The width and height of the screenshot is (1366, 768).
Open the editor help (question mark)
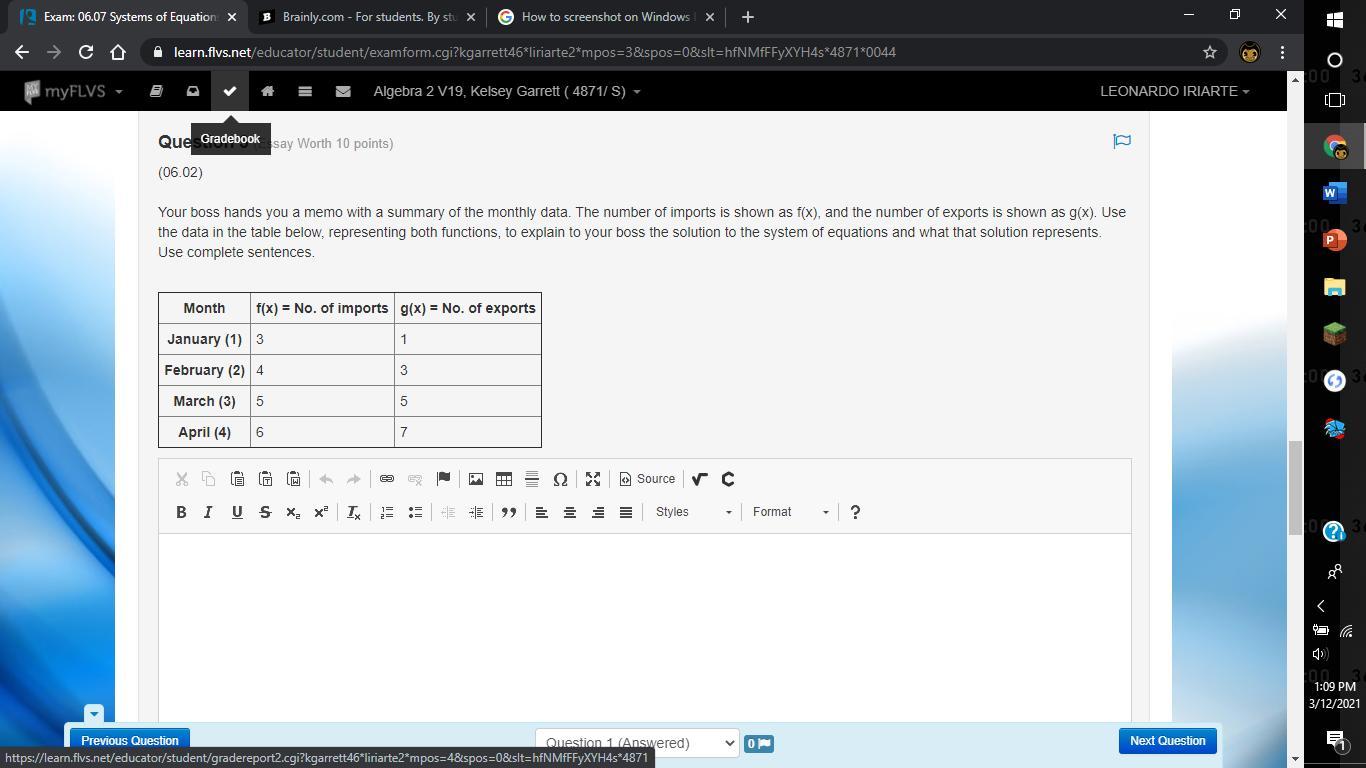point(855,512)
